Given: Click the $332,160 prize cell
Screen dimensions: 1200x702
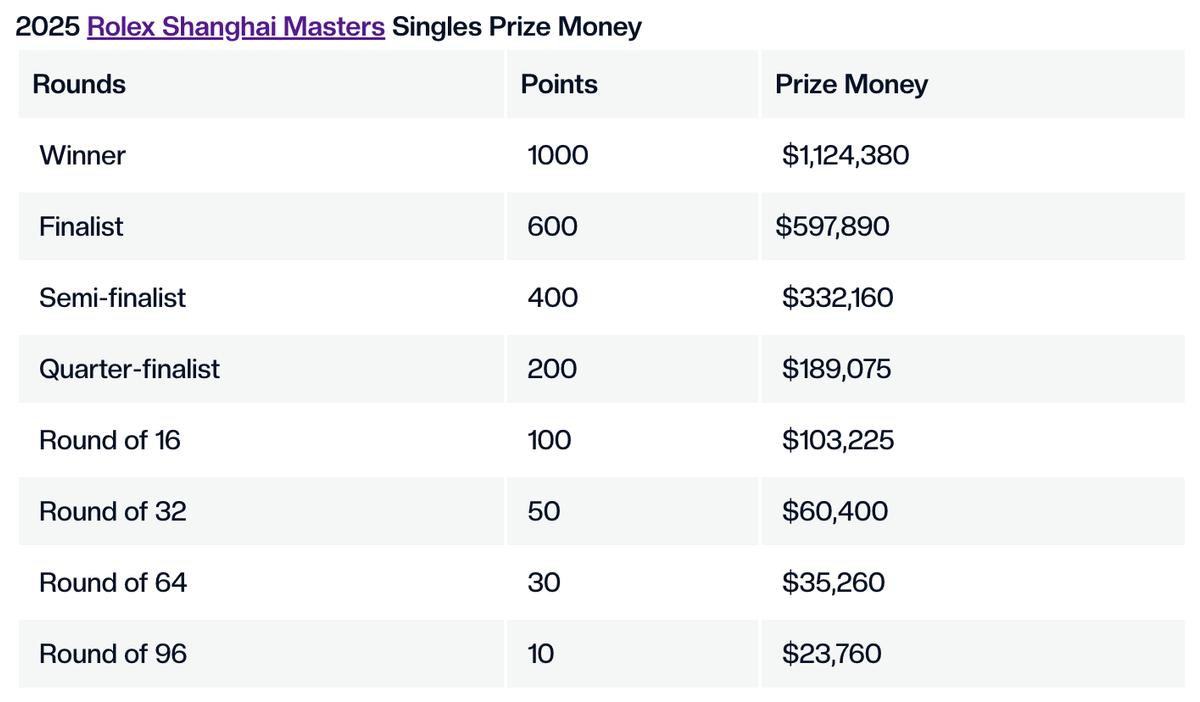Looking at the screenshot, I should pos(838,298).
